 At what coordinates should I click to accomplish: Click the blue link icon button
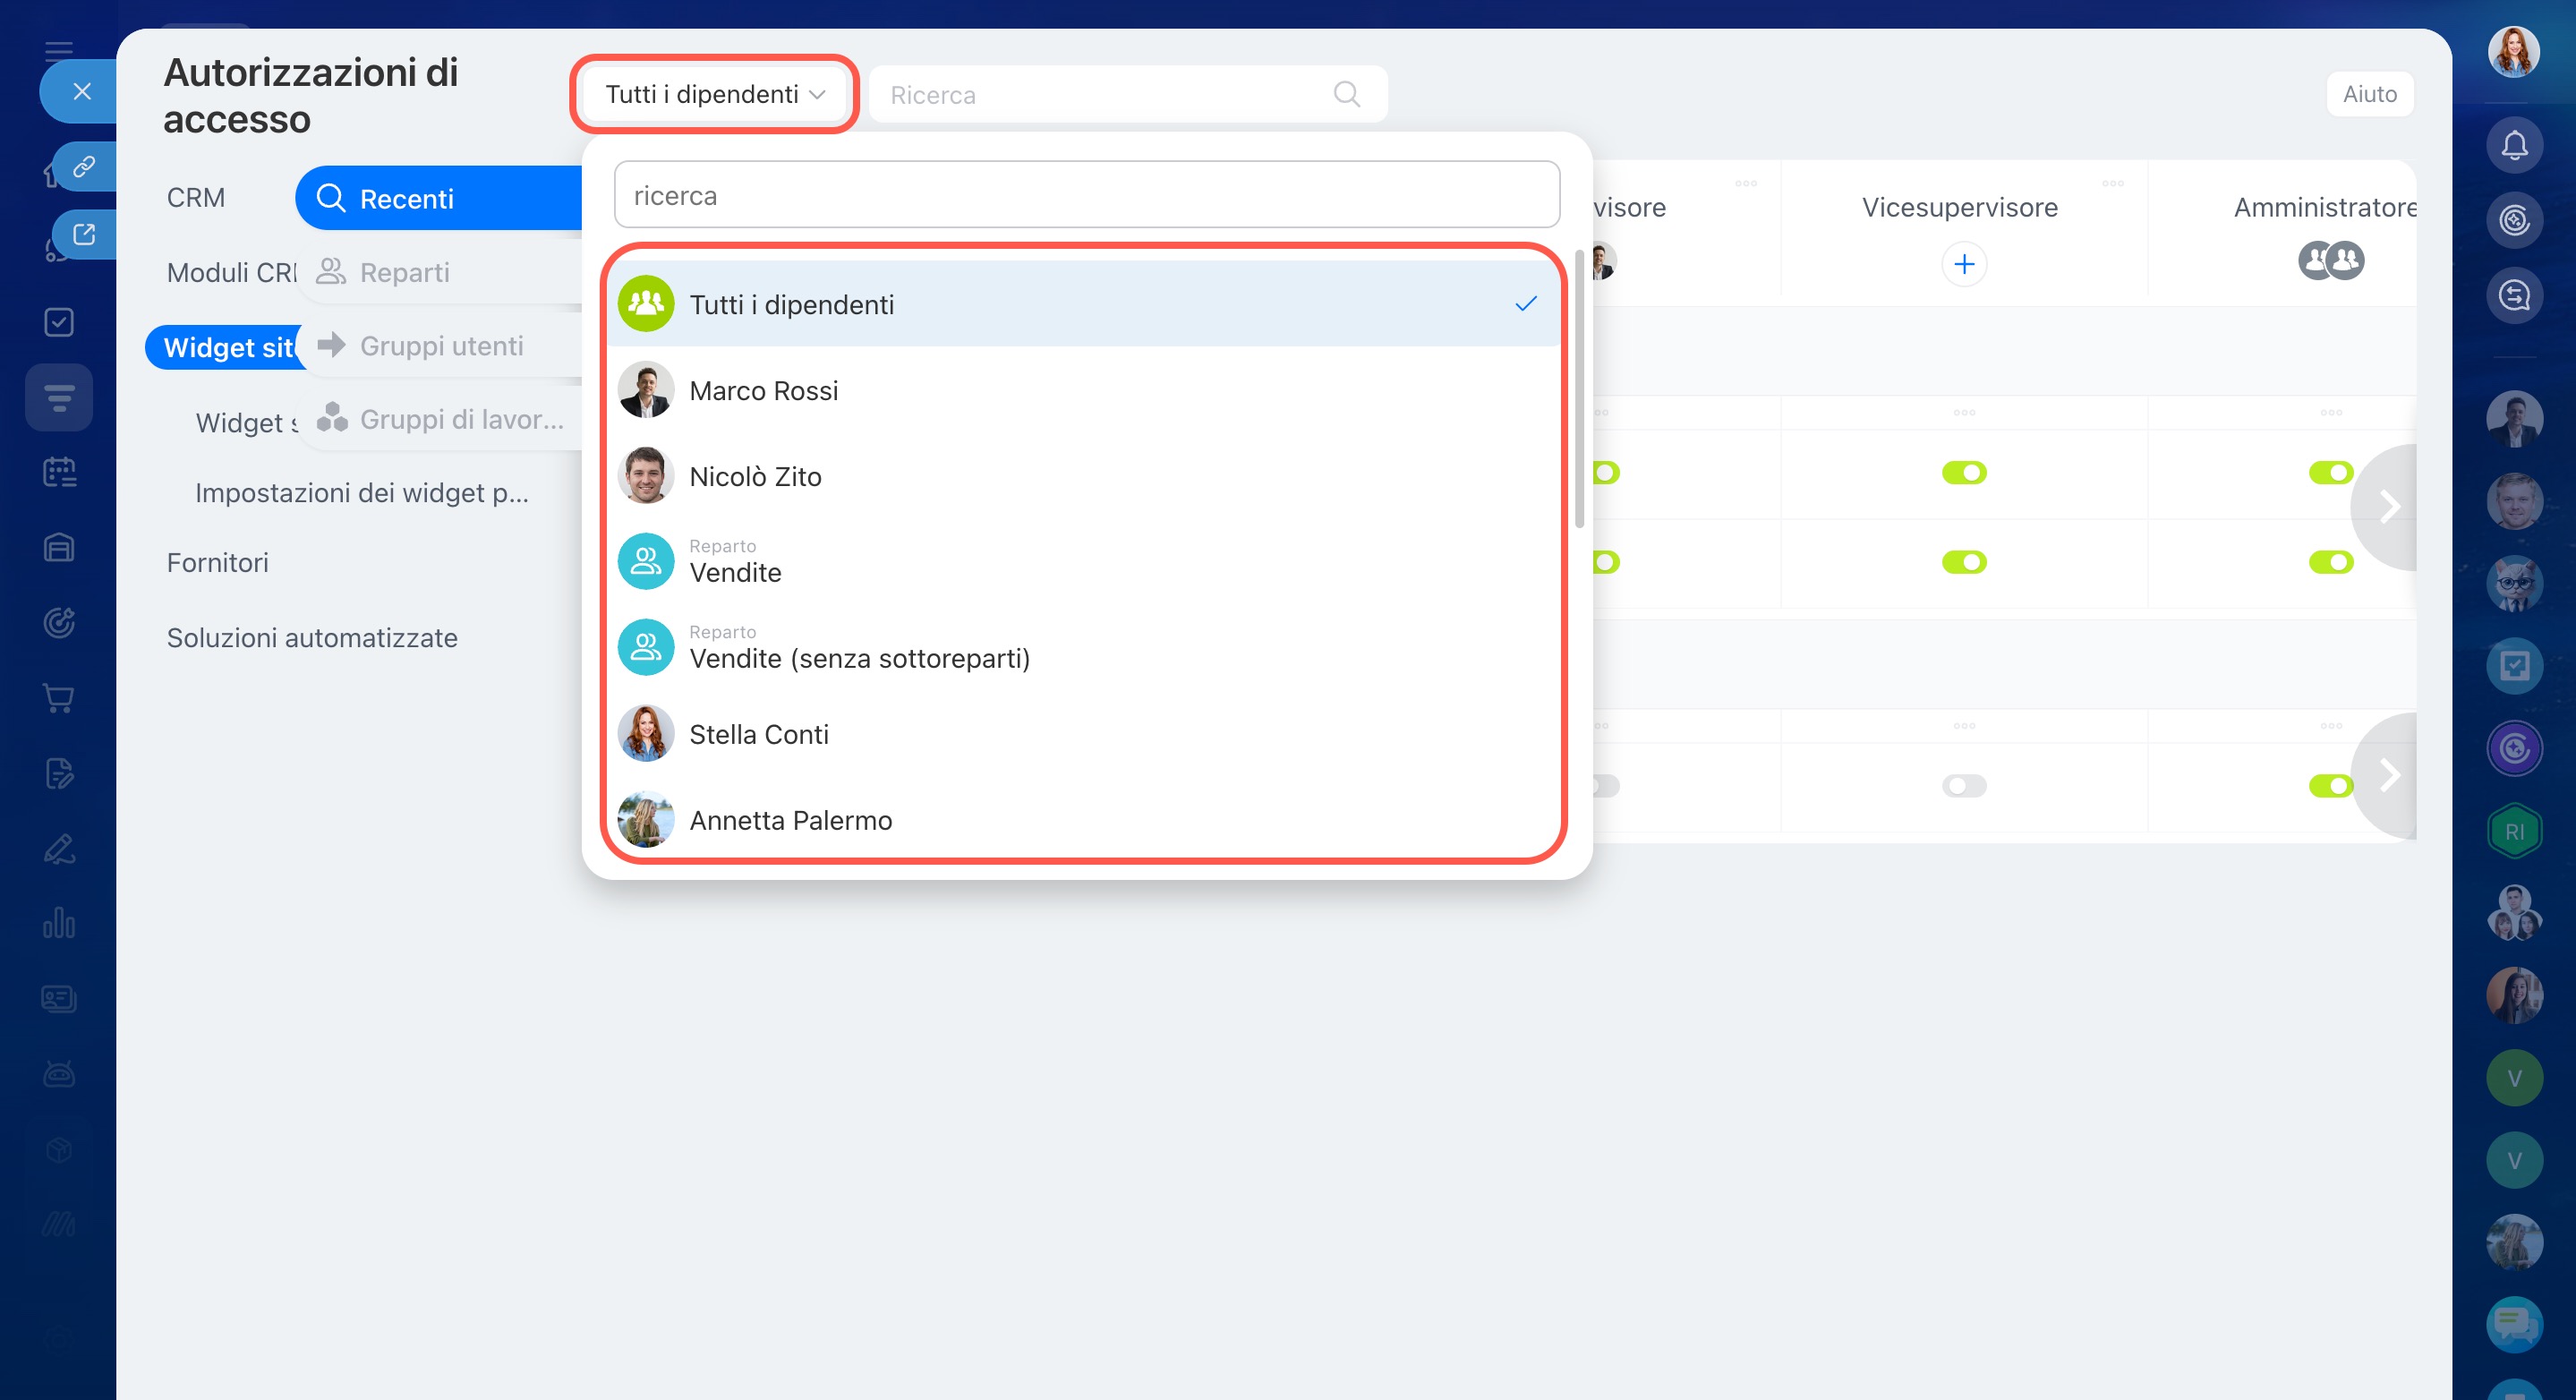[84, 166]
